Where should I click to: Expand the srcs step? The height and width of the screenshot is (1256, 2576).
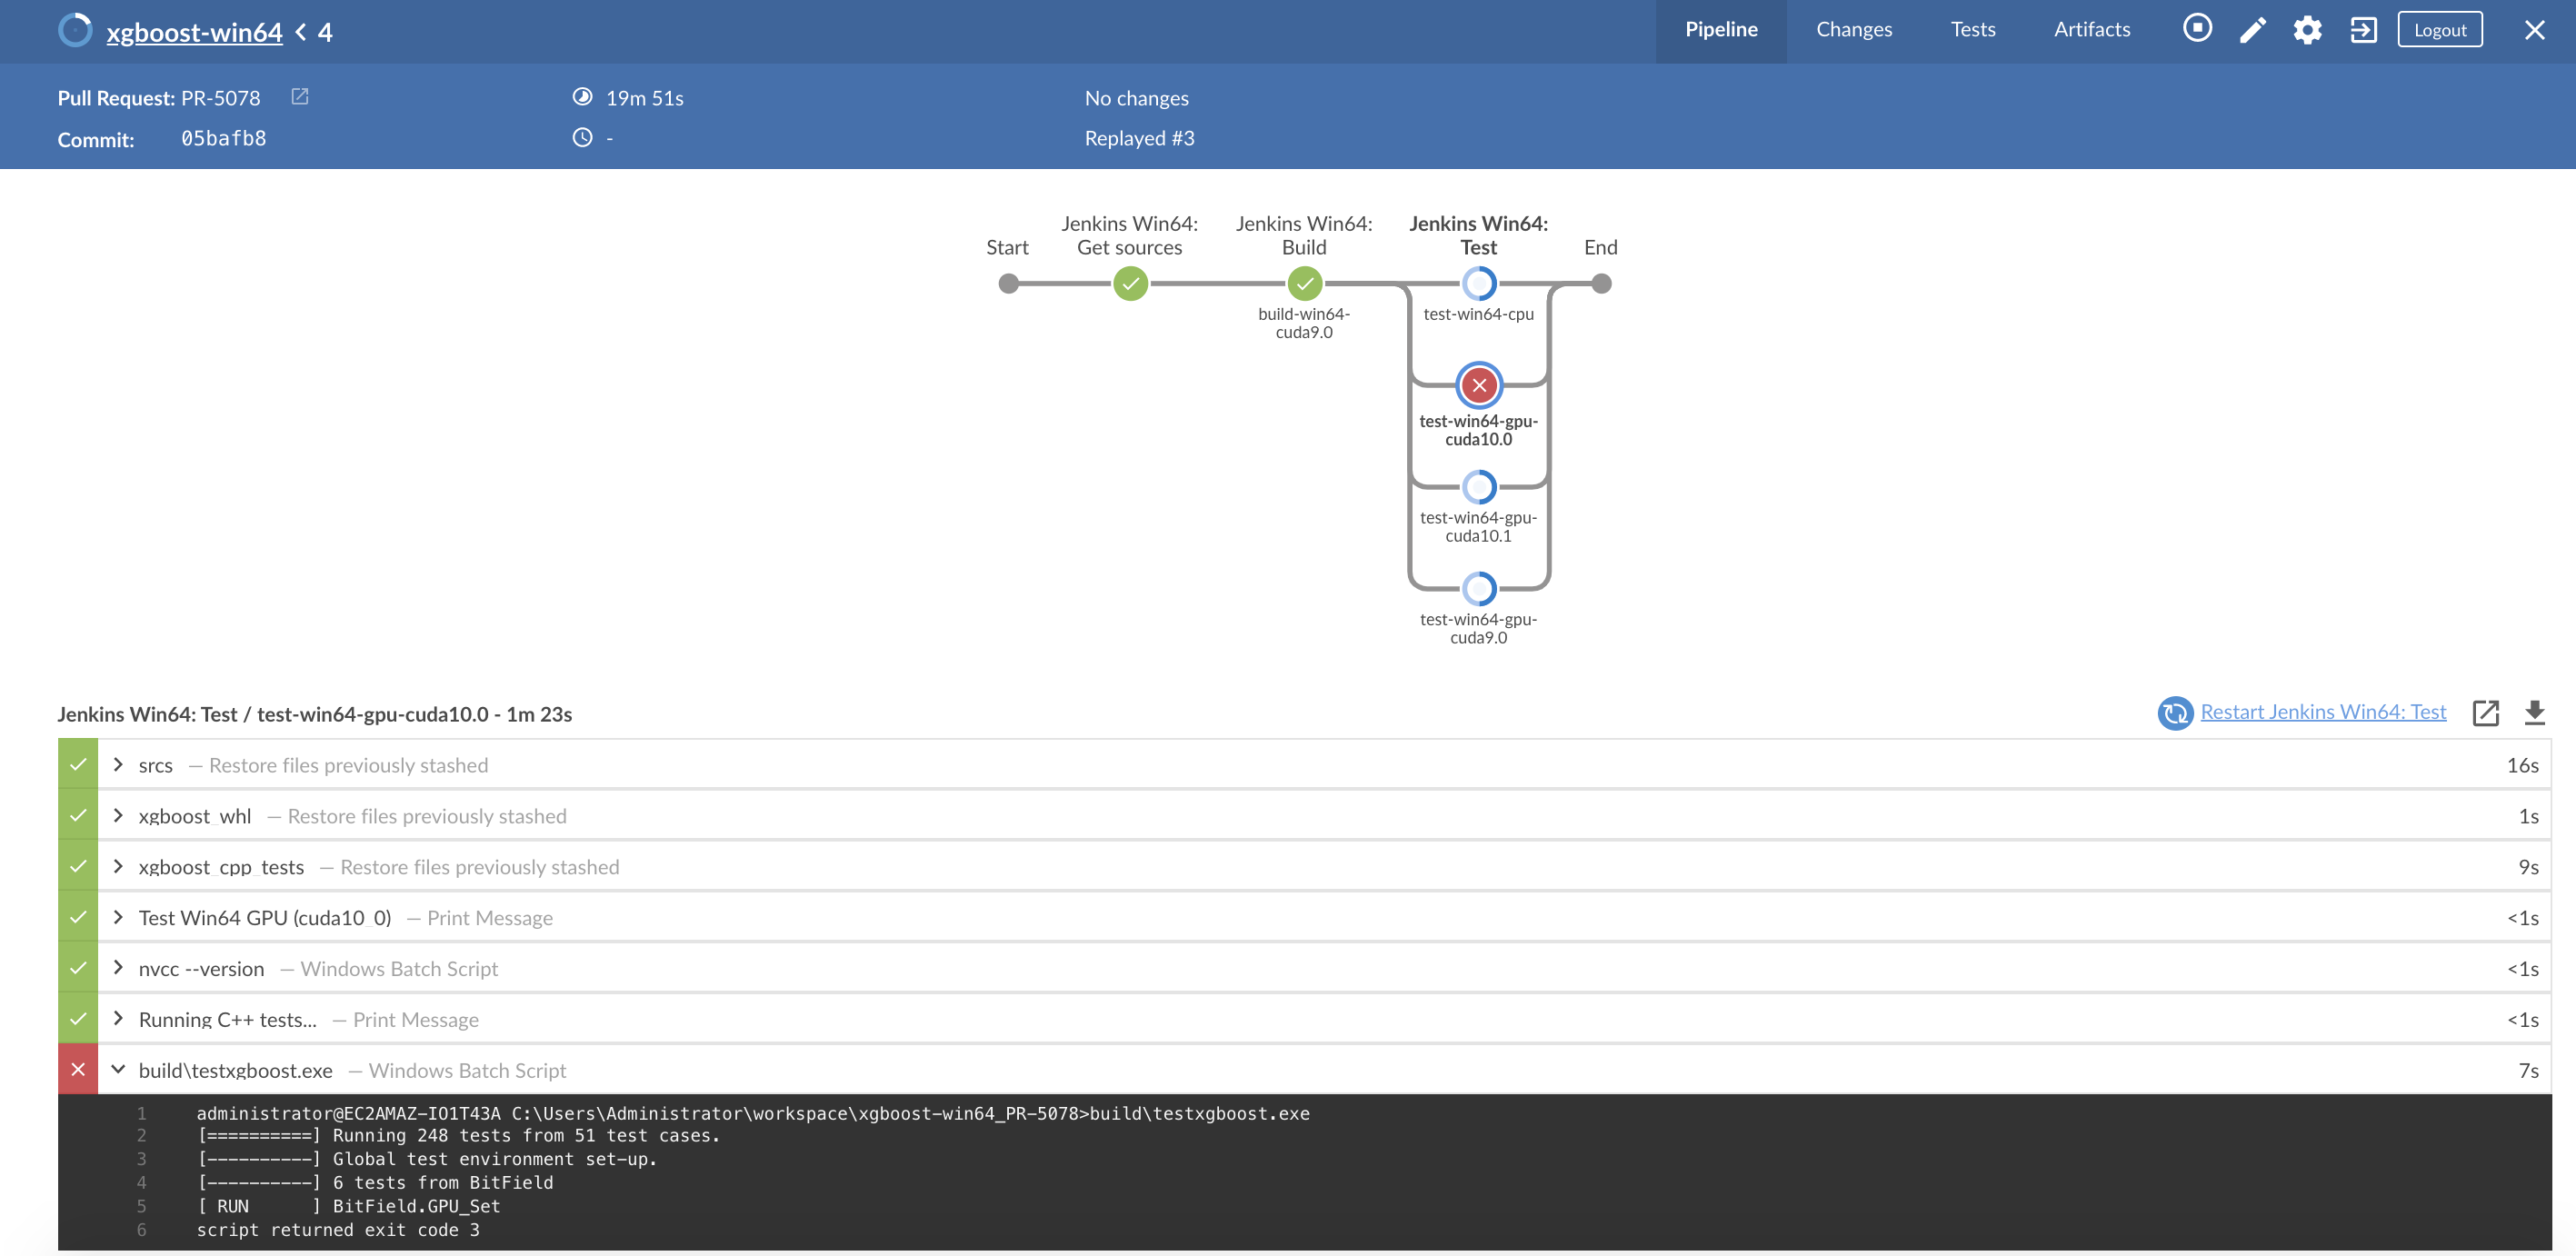[x=118, y=765]
